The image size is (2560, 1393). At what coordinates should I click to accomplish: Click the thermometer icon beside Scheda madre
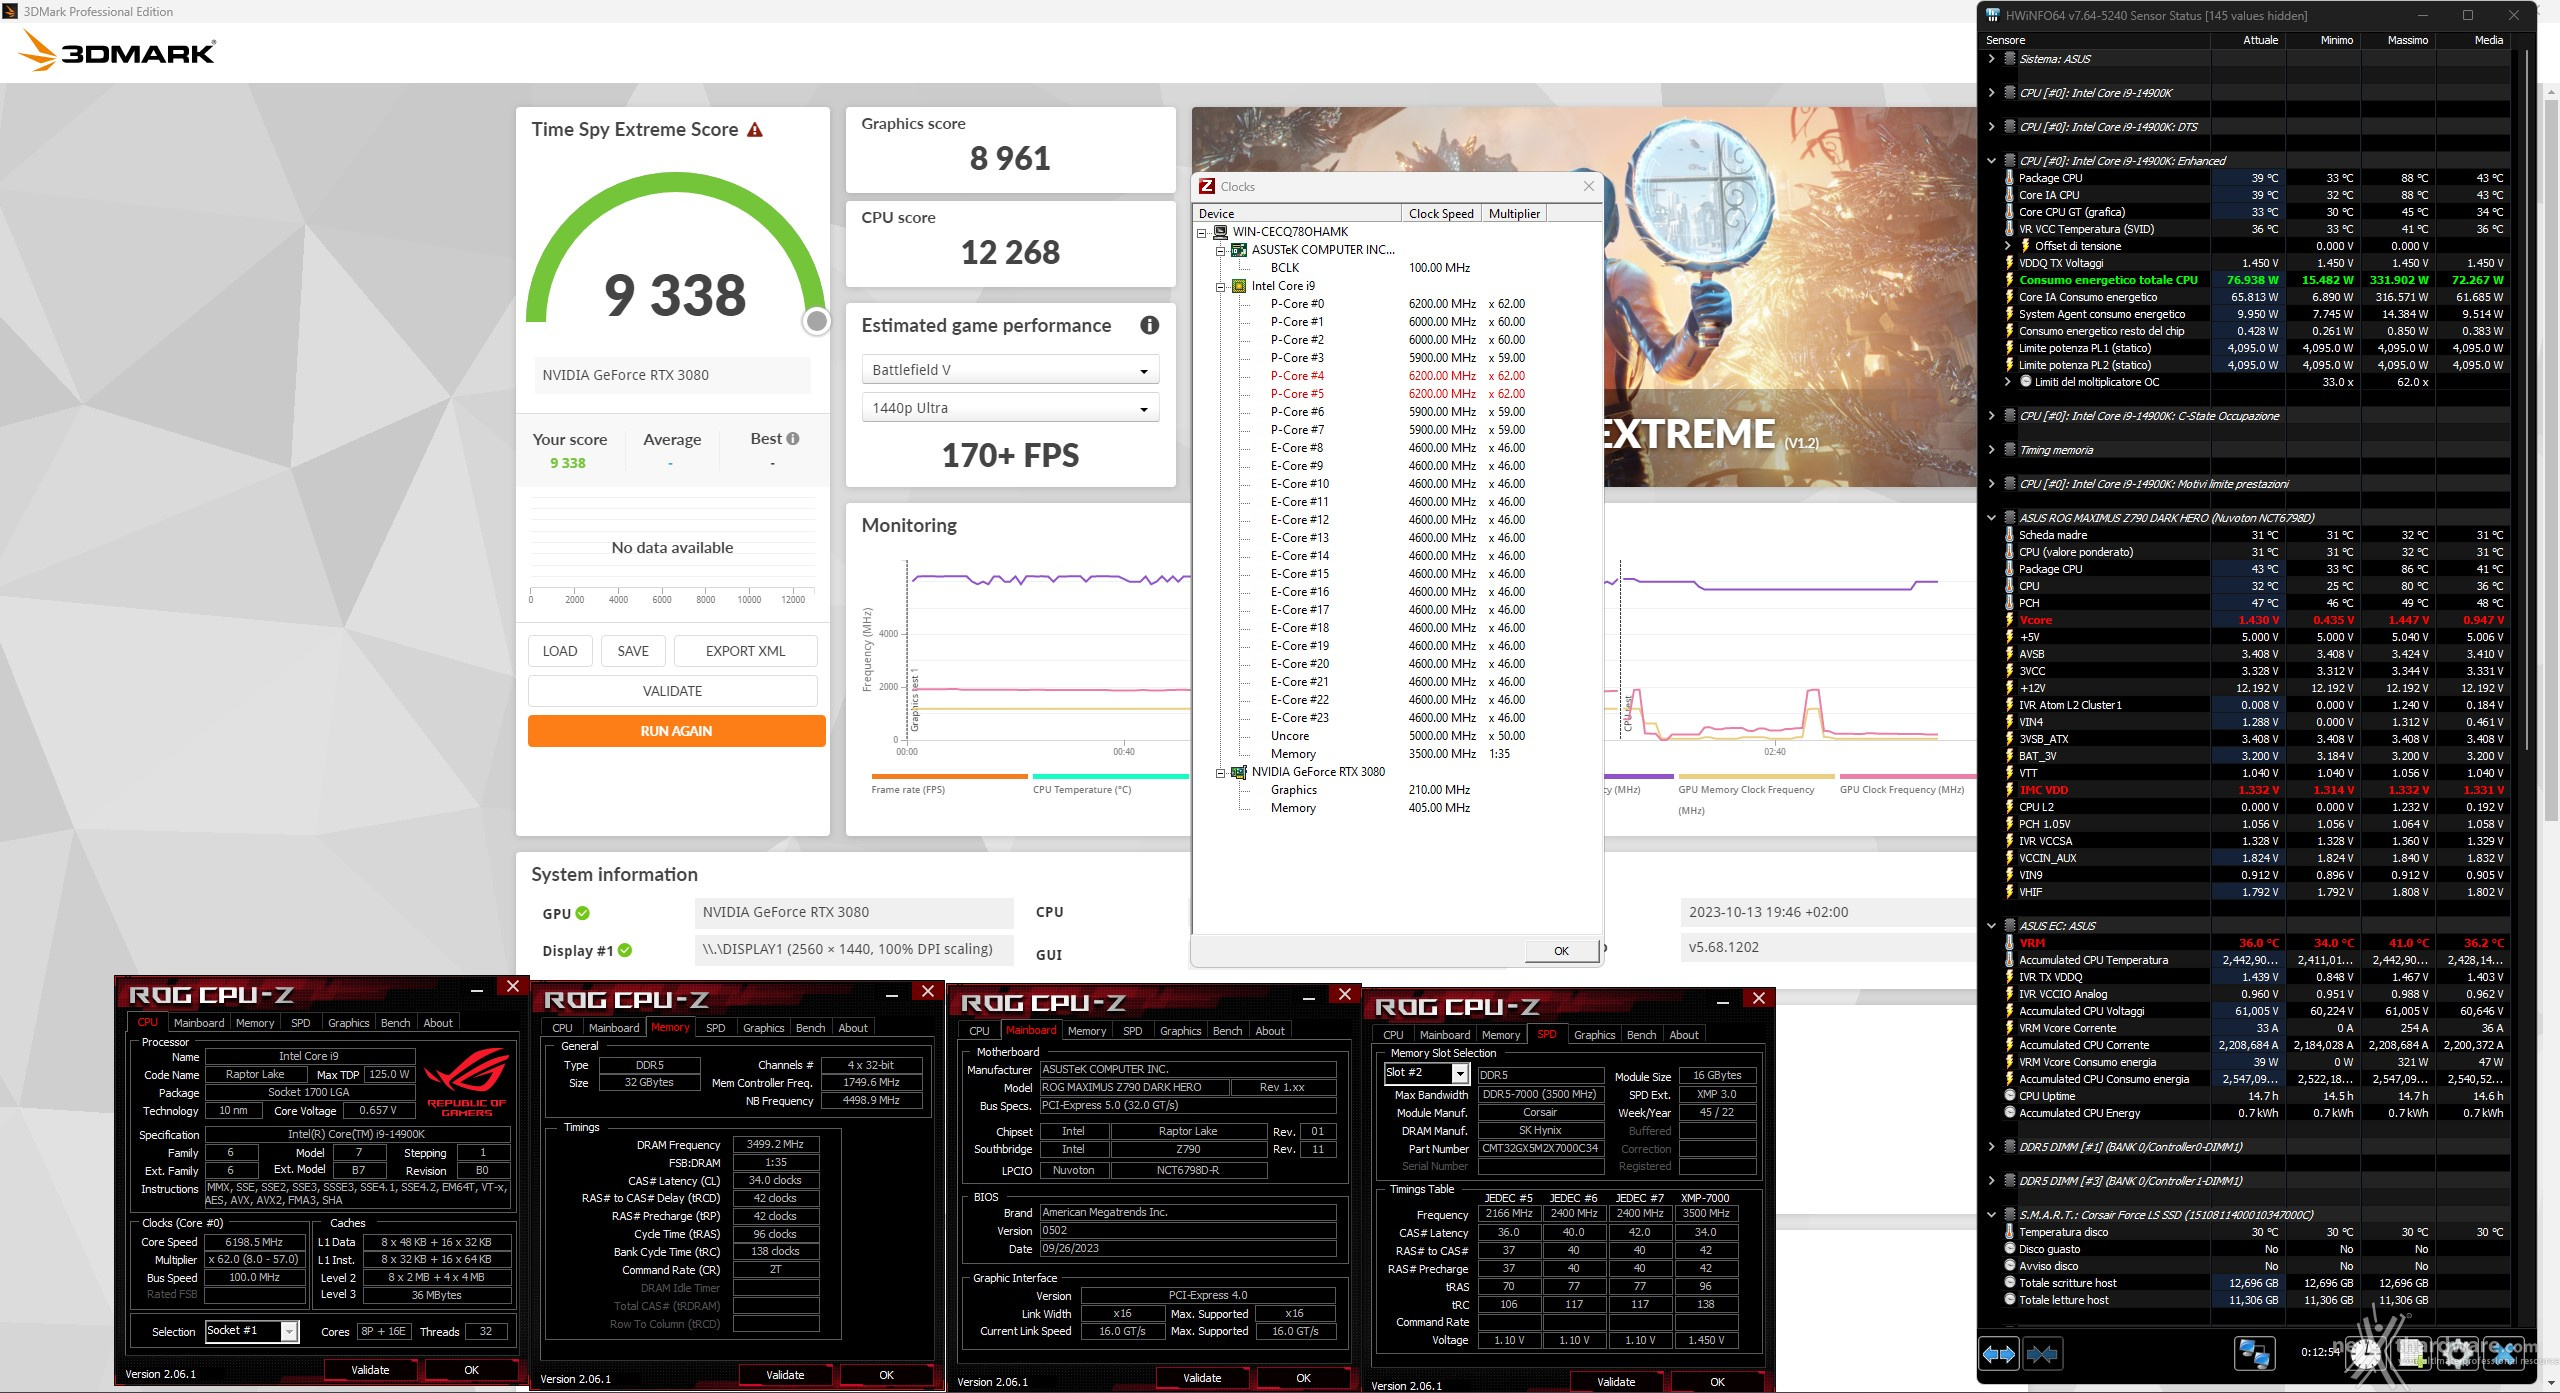point(2009,535)
